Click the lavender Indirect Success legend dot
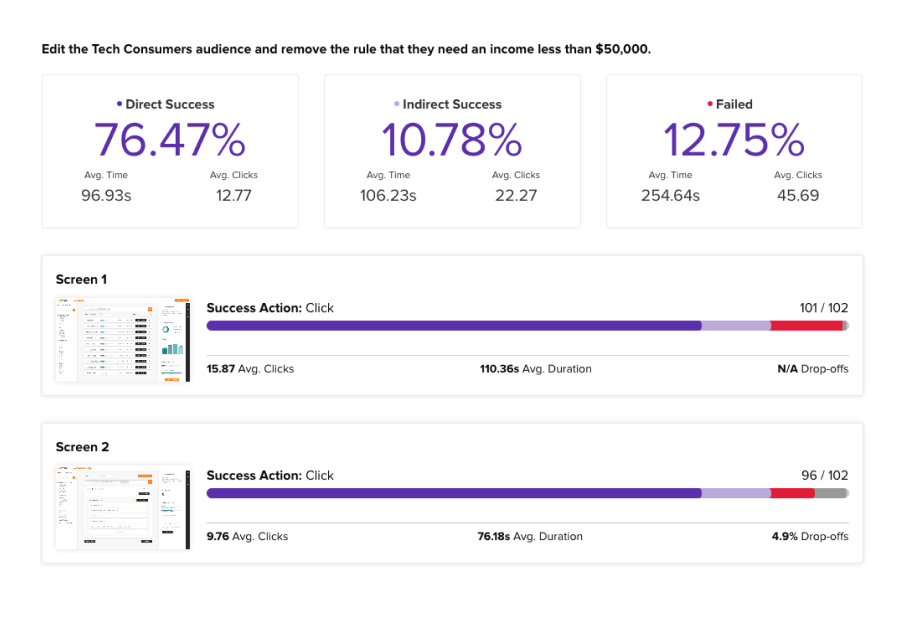 [396, 104]
